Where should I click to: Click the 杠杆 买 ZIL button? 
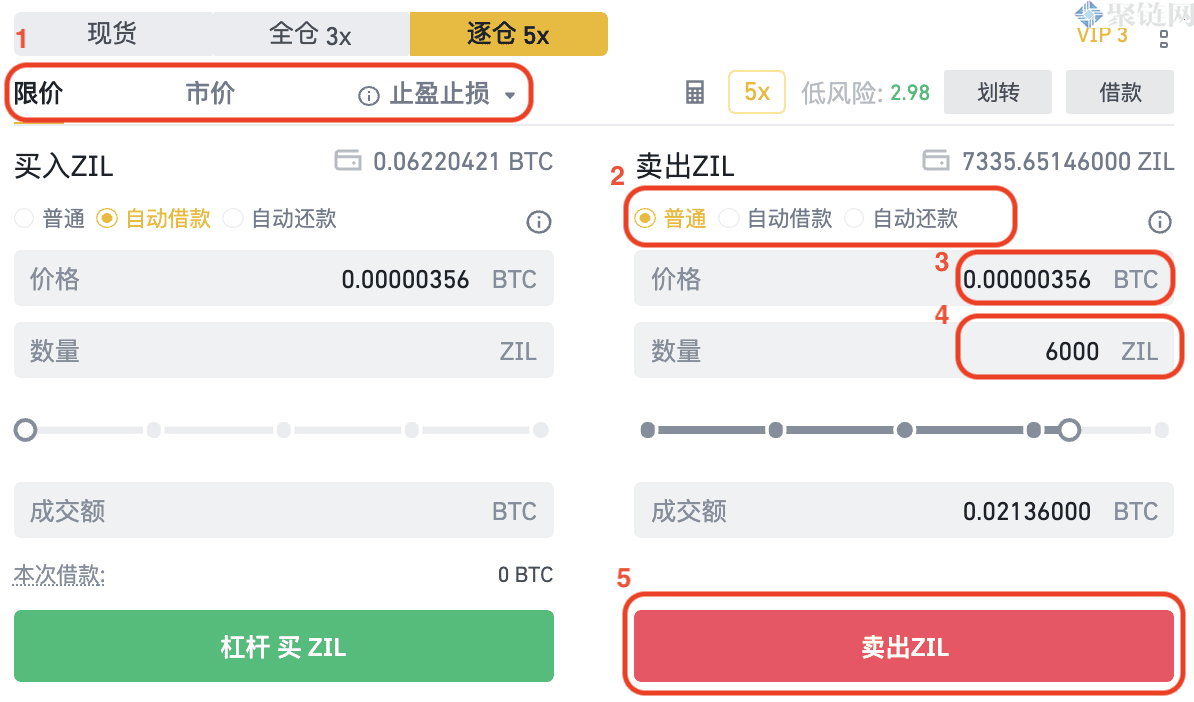click(283, 646)
